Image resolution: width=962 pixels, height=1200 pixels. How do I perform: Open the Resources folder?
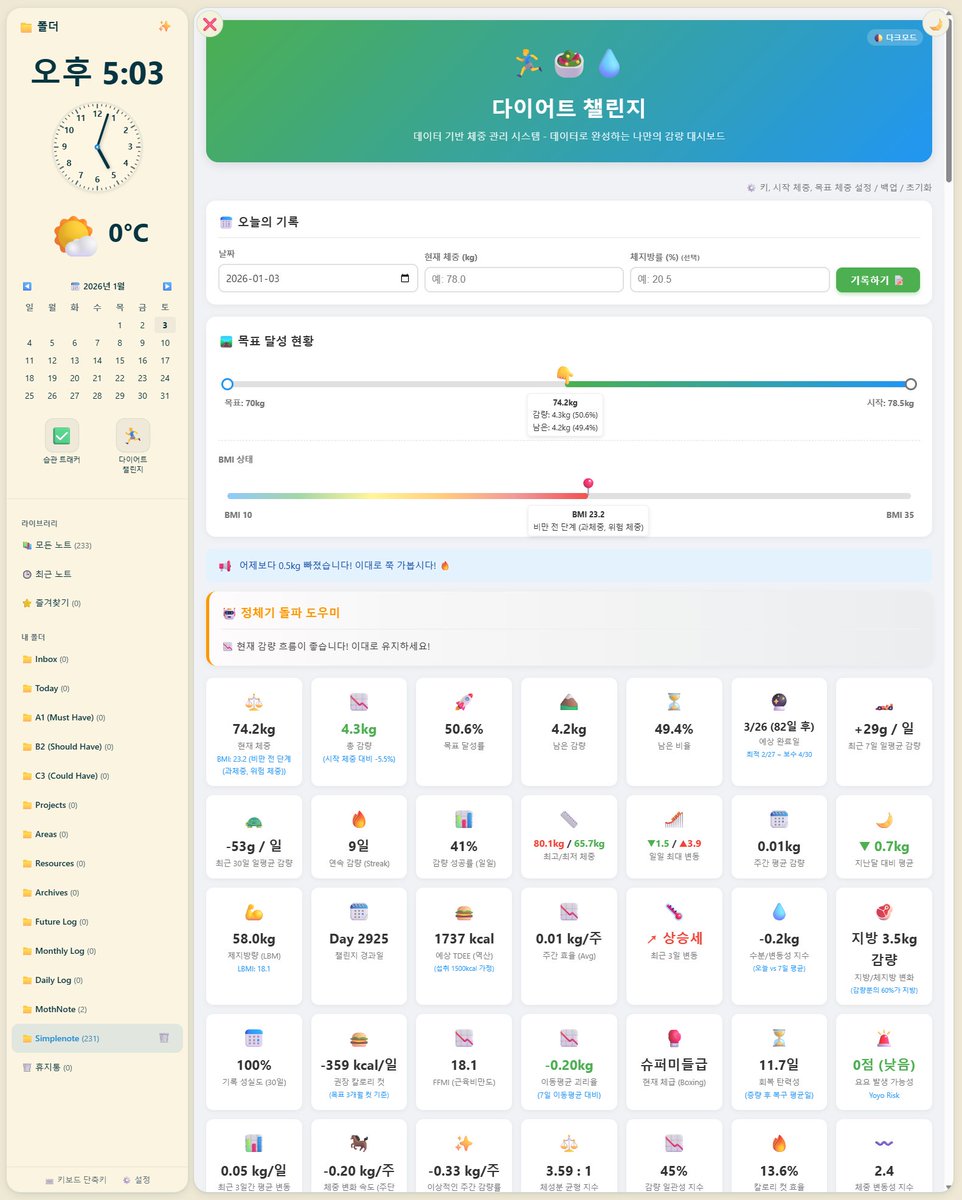[97, 863]
